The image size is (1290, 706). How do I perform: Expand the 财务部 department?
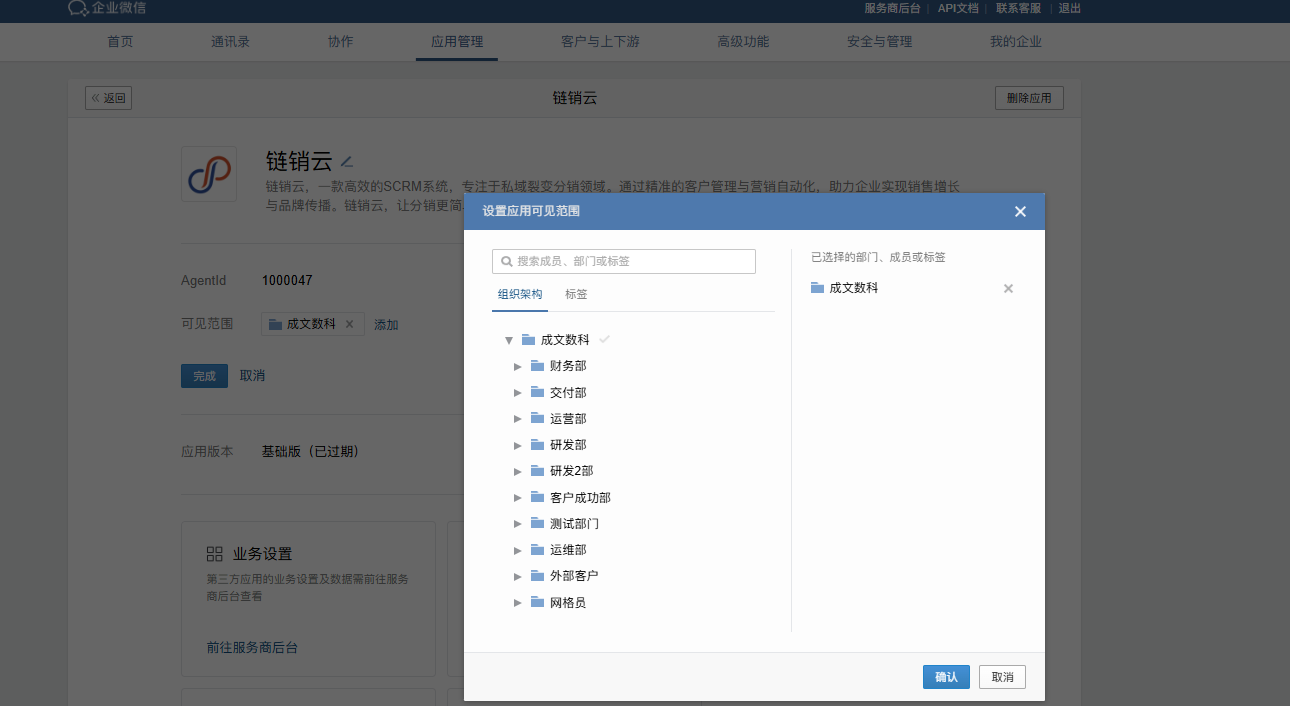pos(518,366)
